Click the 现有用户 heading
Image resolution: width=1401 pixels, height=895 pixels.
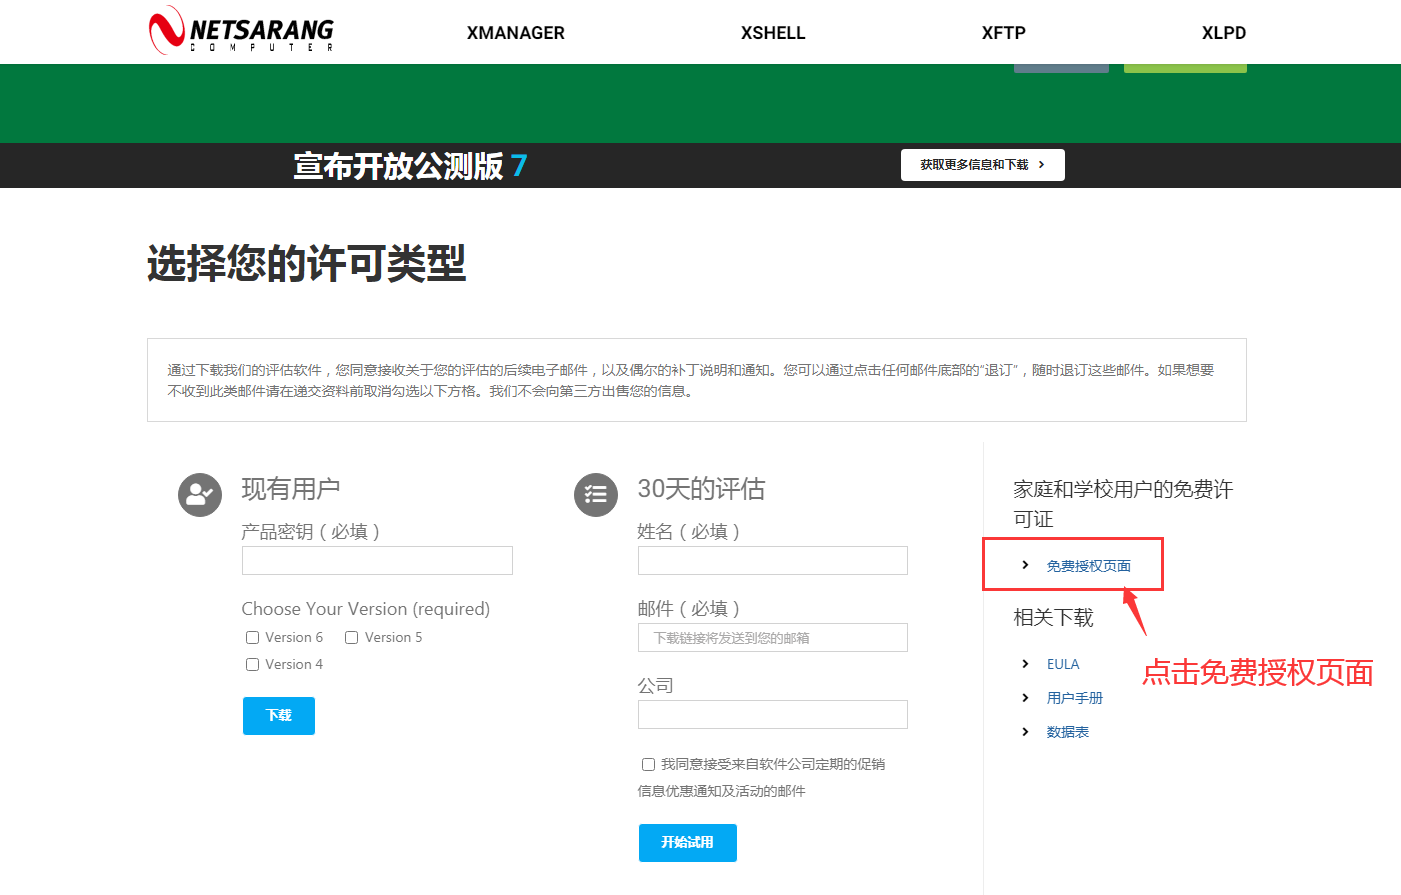click(x=291, y=489)
